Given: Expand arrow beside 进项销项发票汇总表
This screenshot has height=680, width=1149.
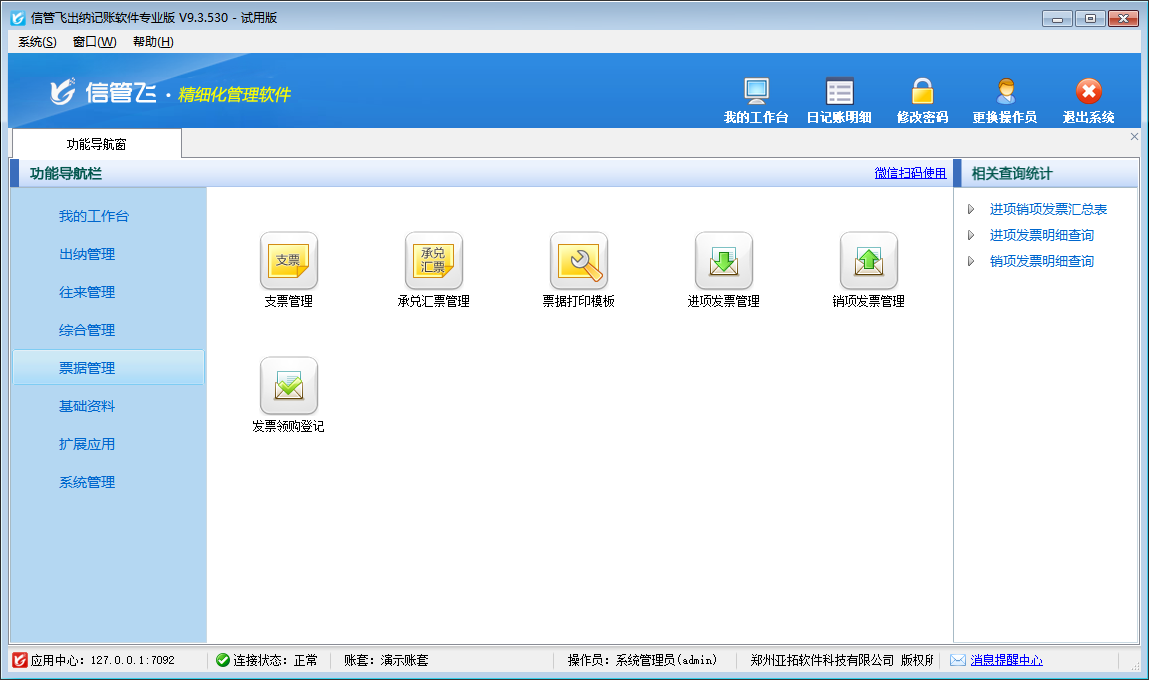Looking at the screenshot, I should pos(970,209).
